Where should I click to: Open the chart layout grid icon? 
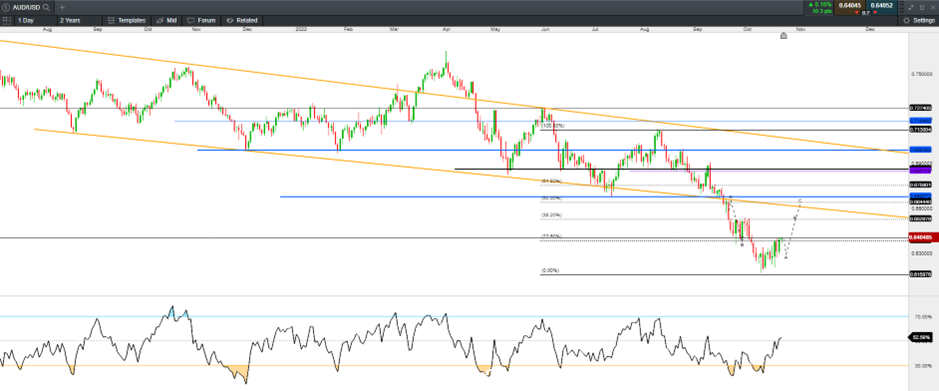(6, 20)
